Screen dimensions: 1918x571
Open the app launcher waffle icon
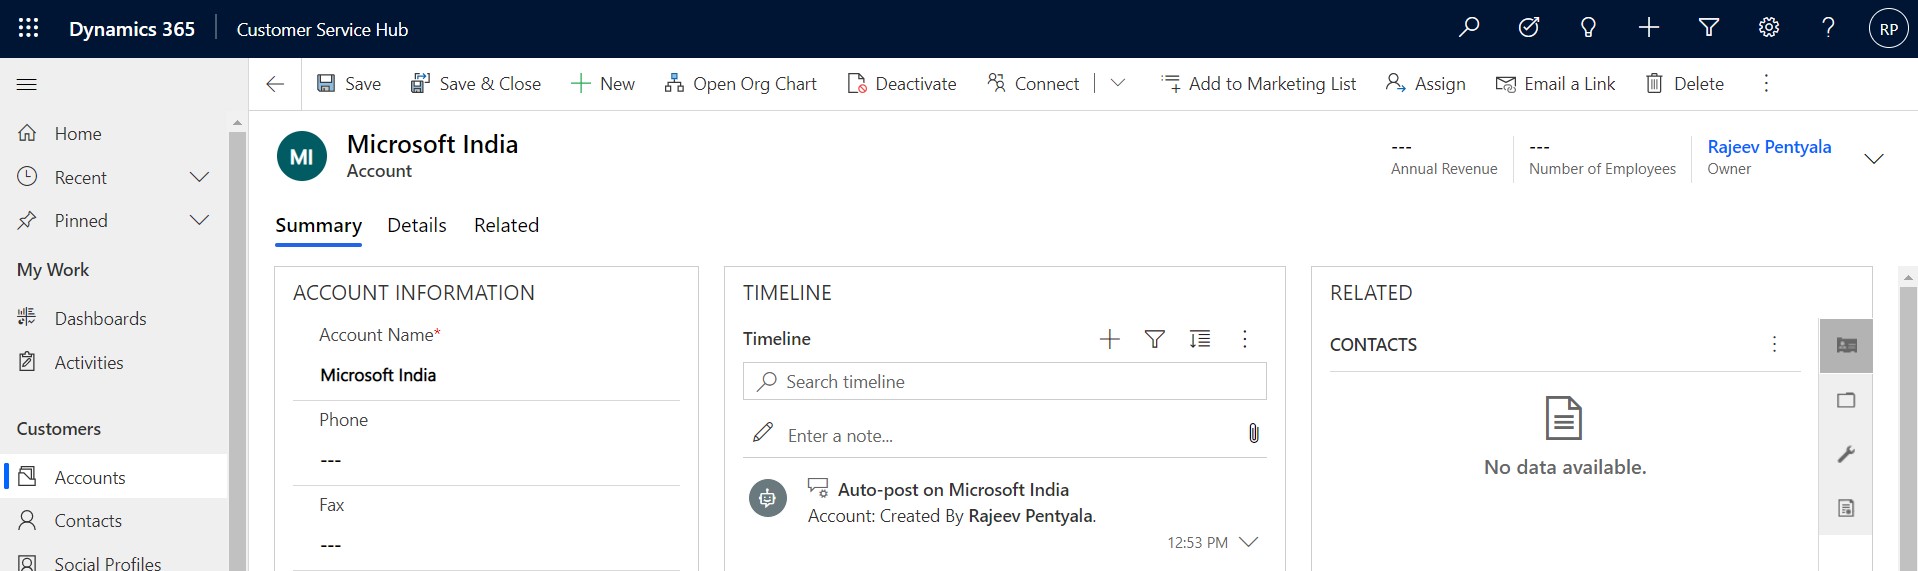click(28, 28)
